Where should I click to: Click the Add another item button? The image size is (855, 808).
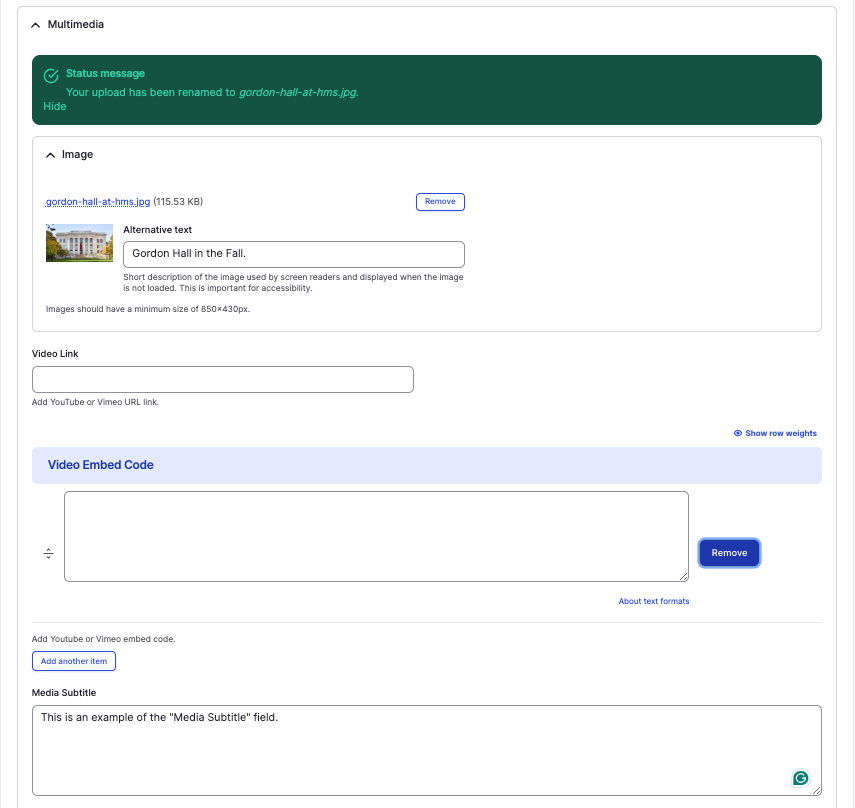[74, 661]
